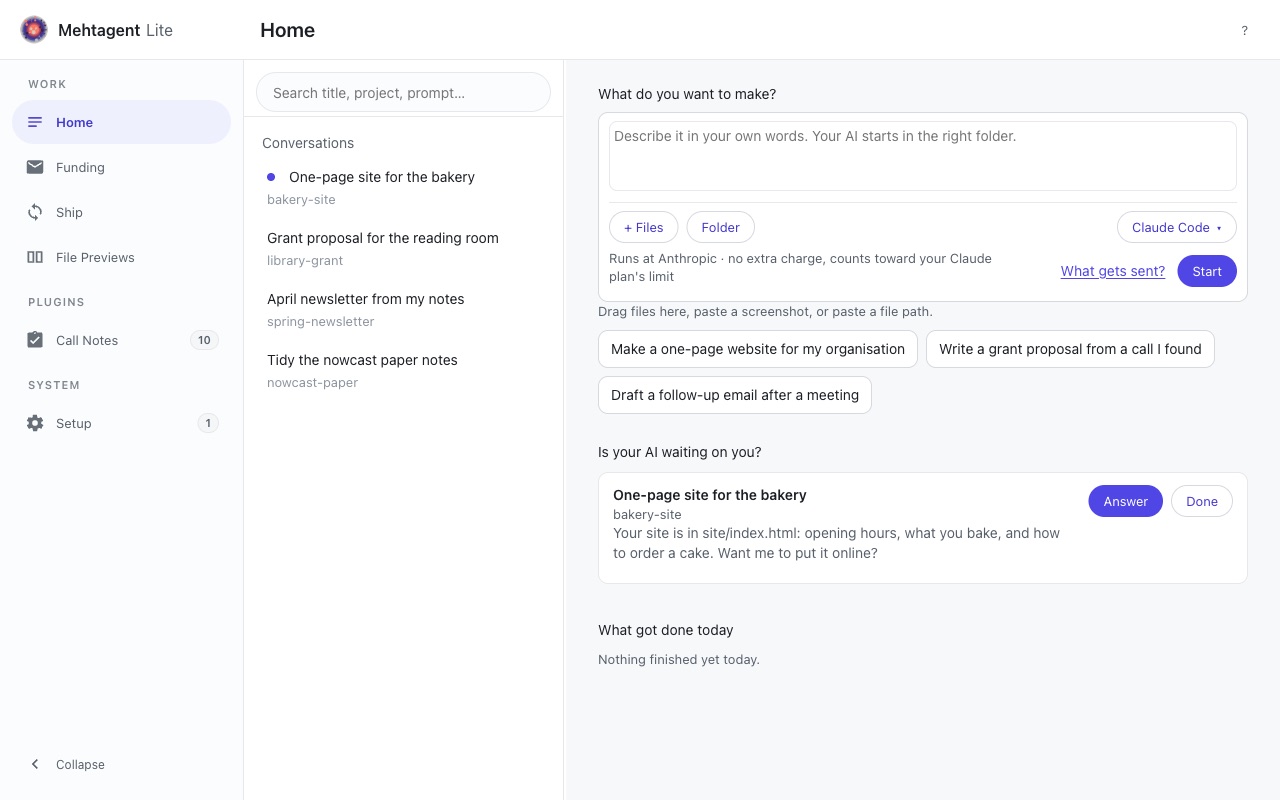Open the Ship section label
Image resolution: width=1280 pixels, height=800 pixels.
(x=69, y=212)
